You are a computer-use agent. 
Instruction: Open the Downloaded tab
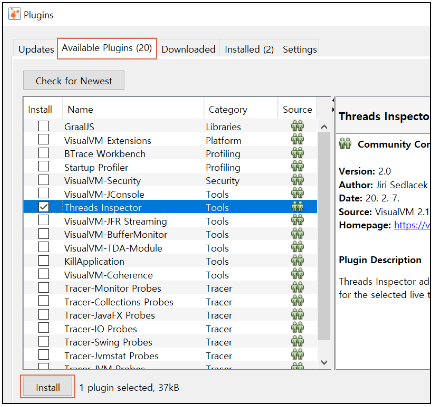pyautogui.click(x=188, y=49)
